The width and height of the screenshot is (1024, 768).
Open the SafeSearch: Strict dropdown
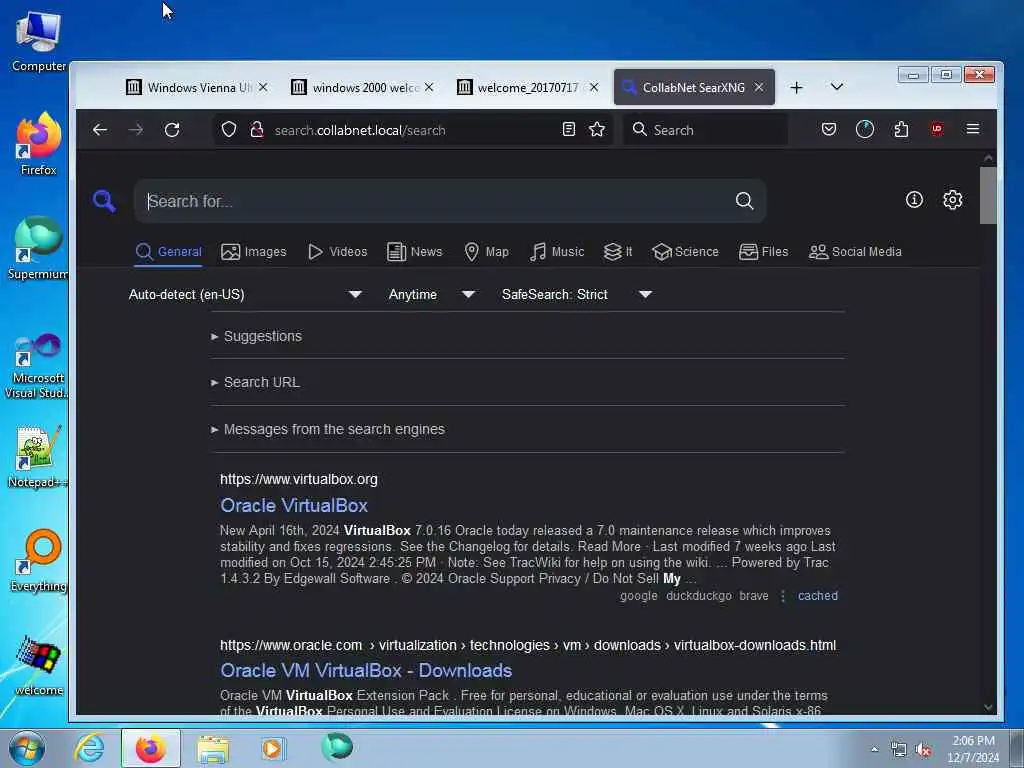pyautogui.click(x=577, y=295)
